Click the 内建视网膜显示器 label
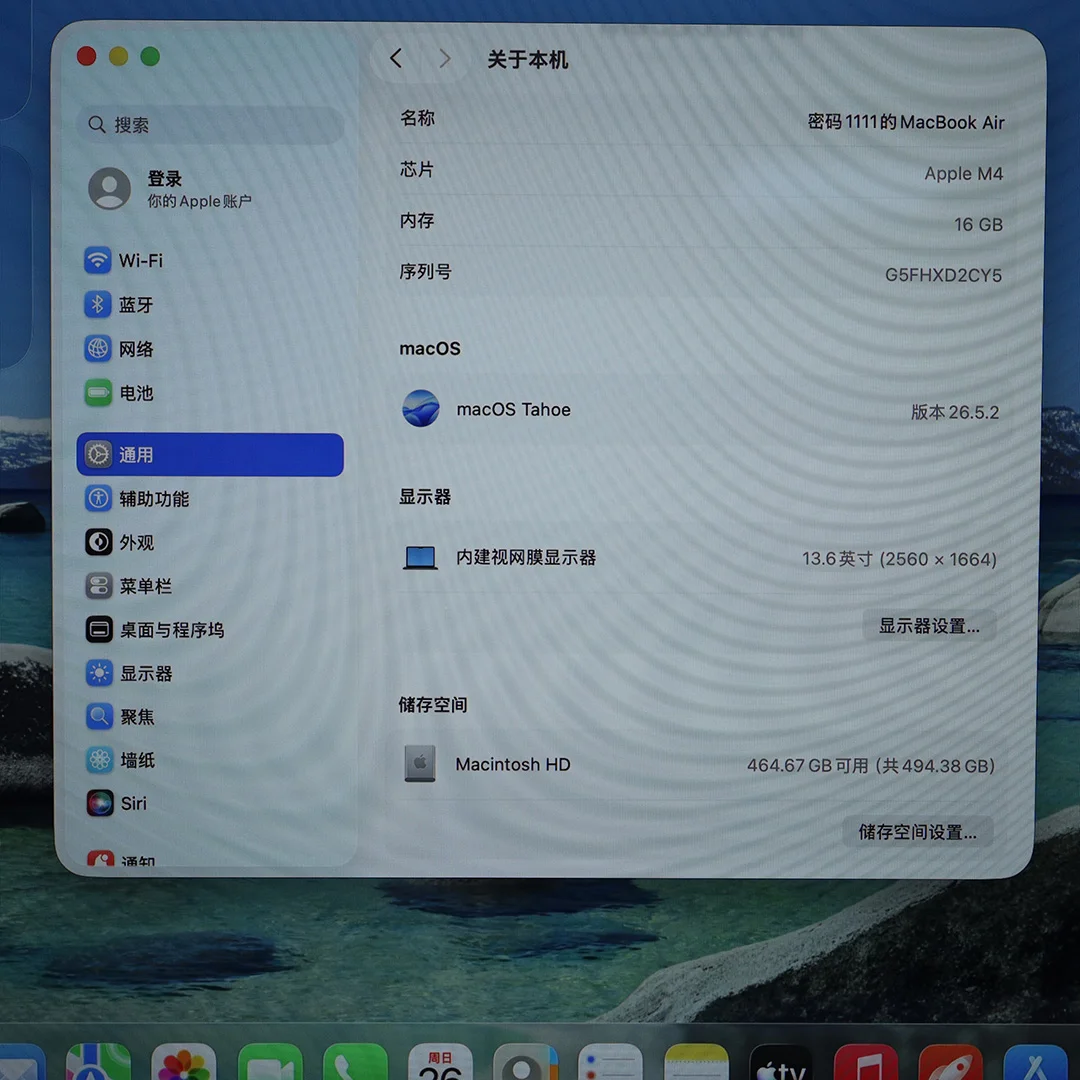1080x1080 pixels. (526, 557)
